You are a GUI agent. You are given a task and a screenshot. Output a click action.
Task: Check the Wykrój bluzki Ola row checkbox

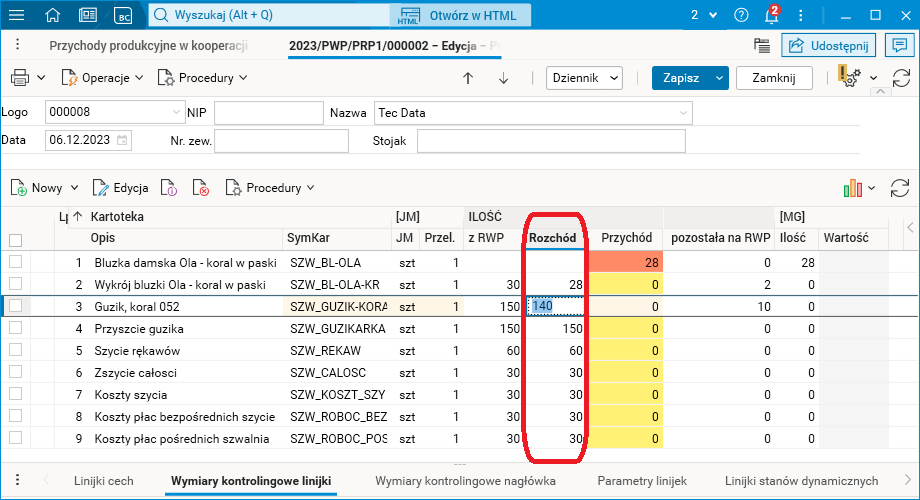16,284
